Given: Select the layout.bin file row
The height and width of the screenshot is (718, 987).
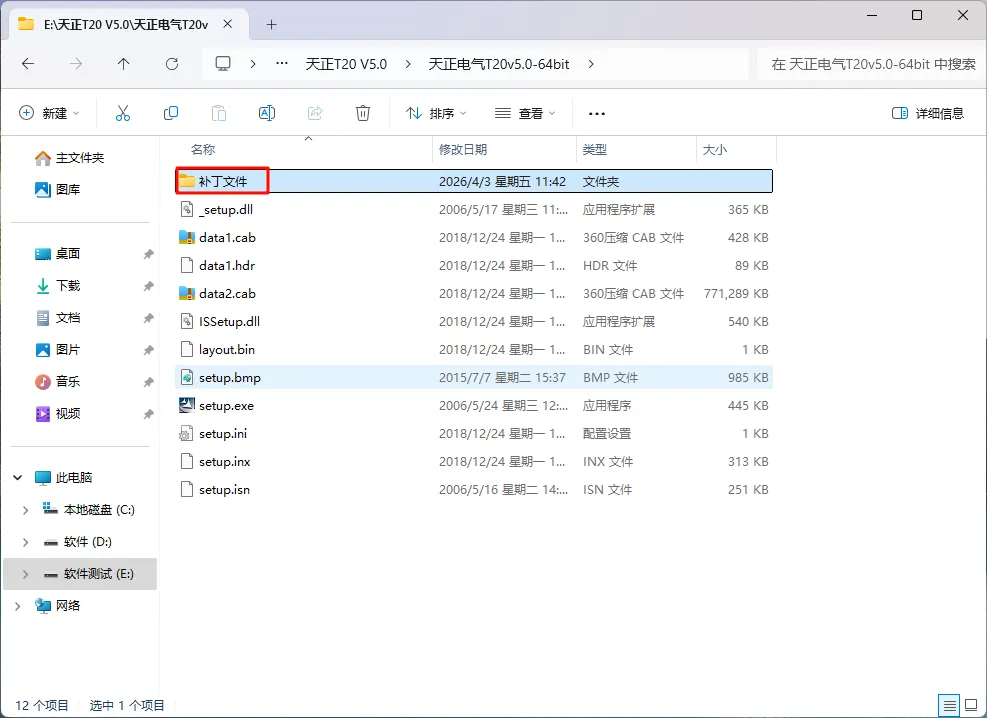Looking at the screenshot, I should click(x=474, y=349).
